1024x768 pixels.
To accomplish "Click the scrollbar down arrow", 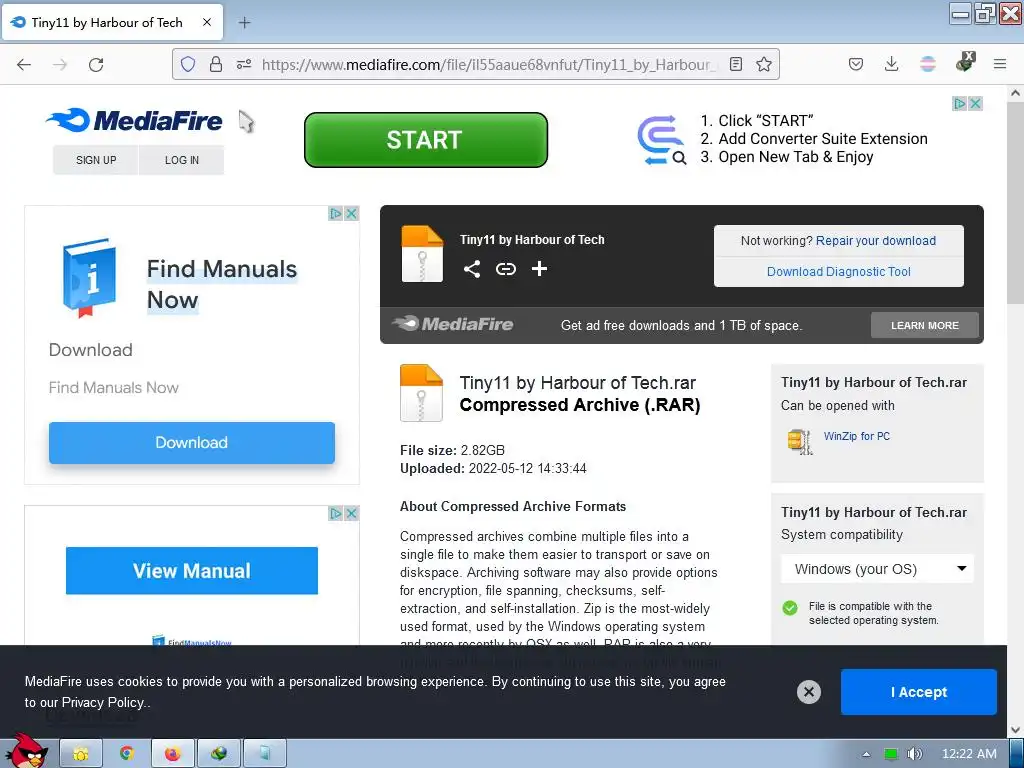I will 1015,729.
